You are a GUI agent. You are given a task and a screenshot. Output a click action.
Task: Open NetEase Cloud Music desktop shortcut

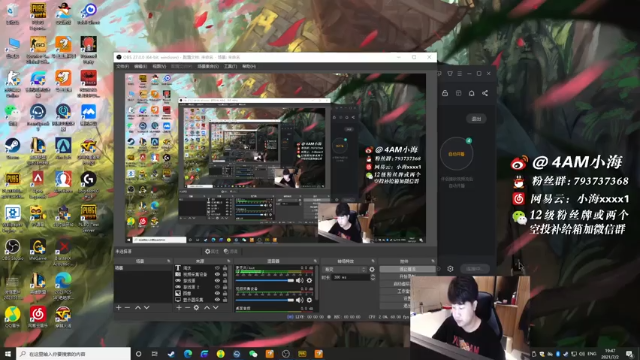pos(38,317)
